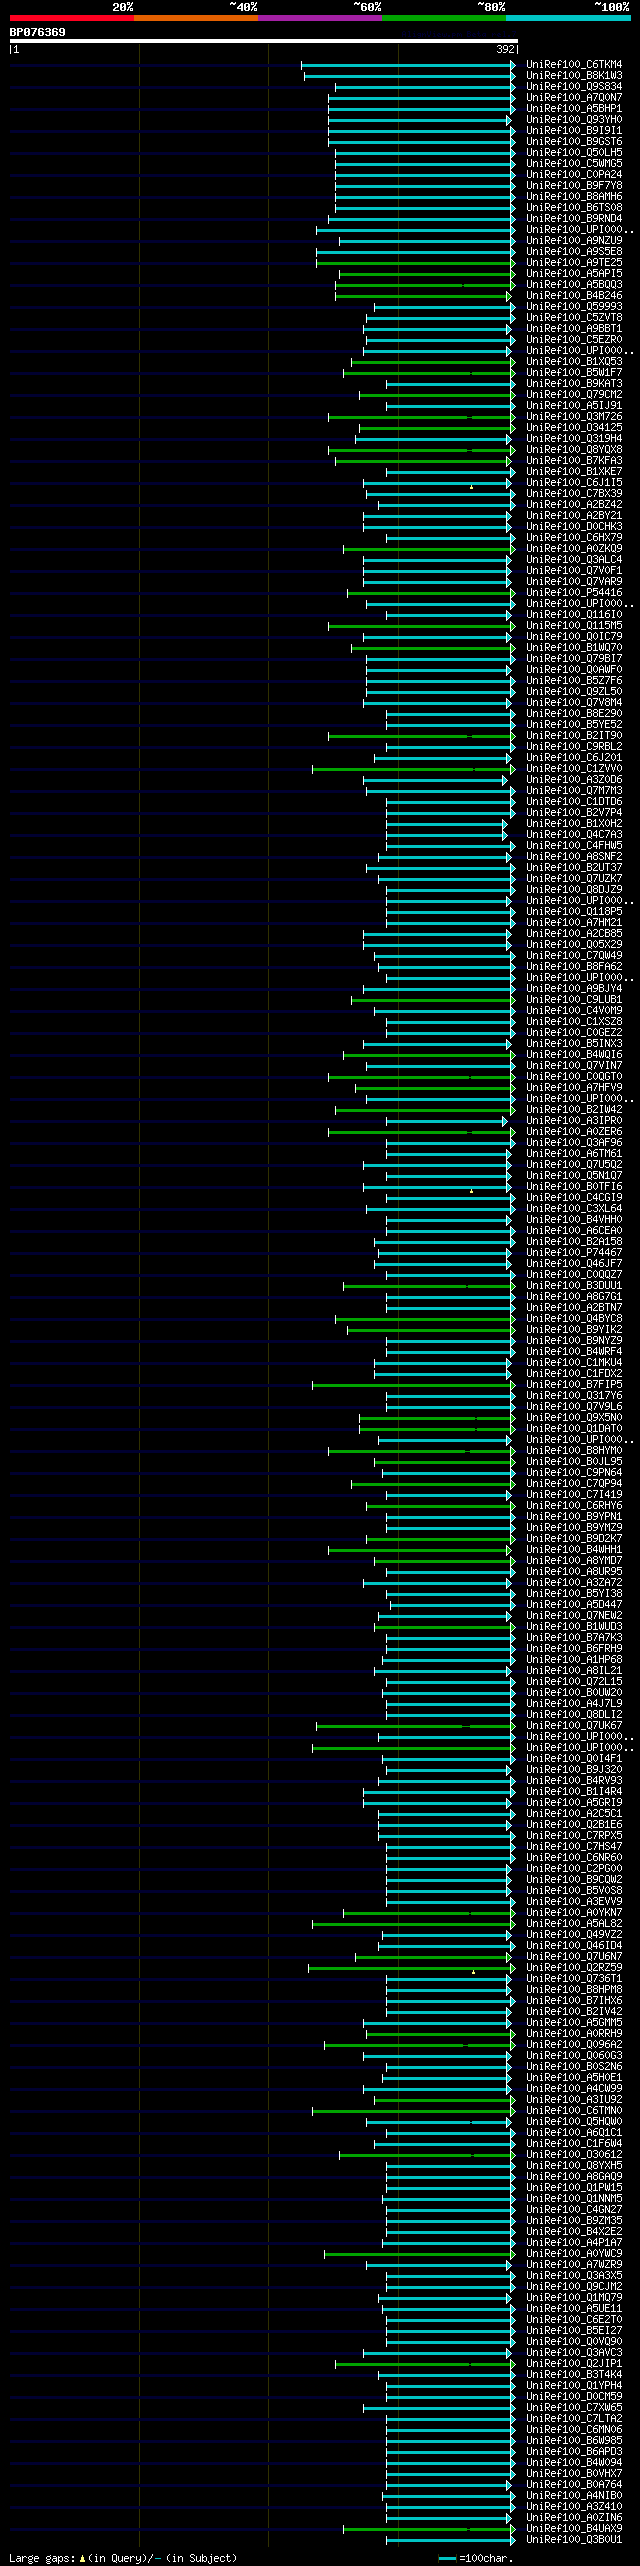Select last hit UniRef100_Q3B0U1
Screen dimensions: 640x2566
(574, 2540)
